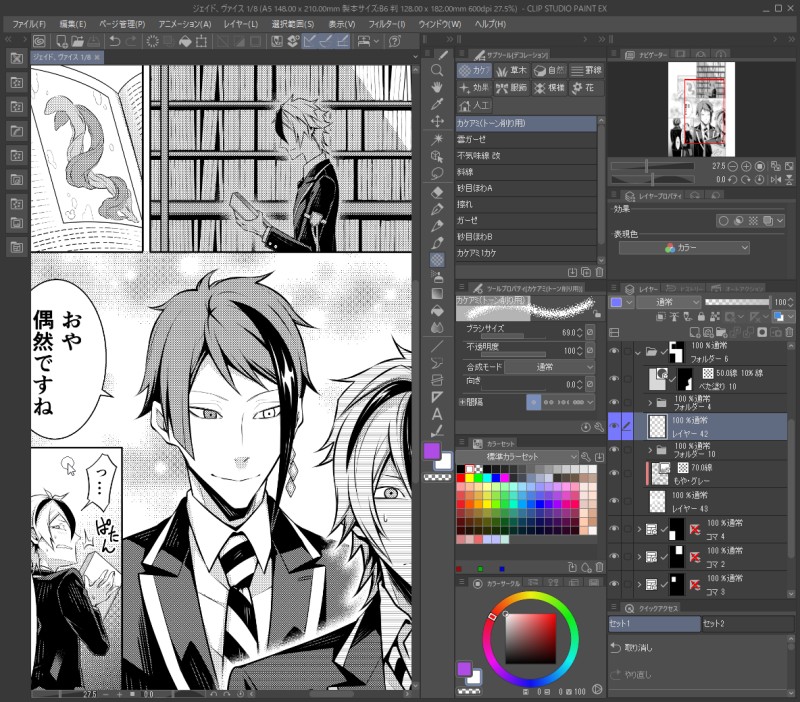Select the Eraser tool
Image resolution: width=800 pixels, height=702 pixels.
pos(437,192)
